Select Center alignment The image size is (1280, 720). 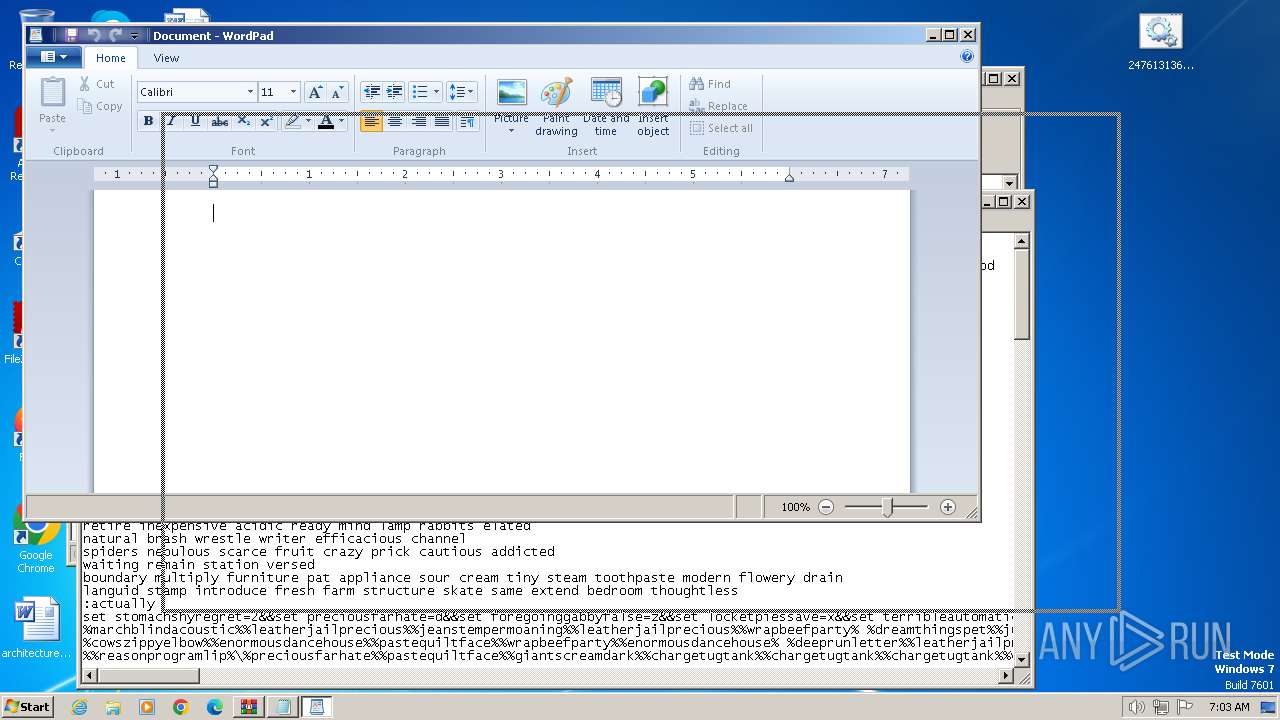click(x=395, y=121)
